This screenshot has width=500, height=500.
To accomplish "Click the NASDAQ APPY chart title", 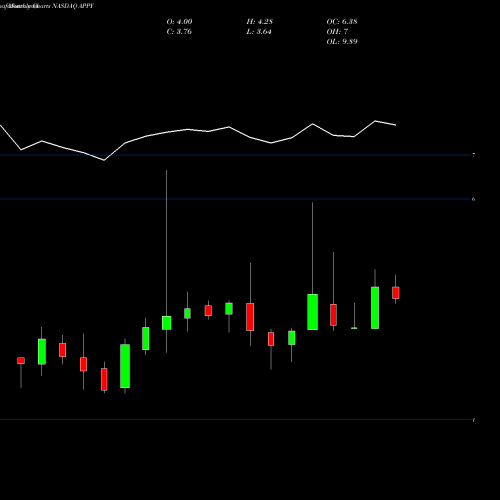I will click(x=73, y=6).
